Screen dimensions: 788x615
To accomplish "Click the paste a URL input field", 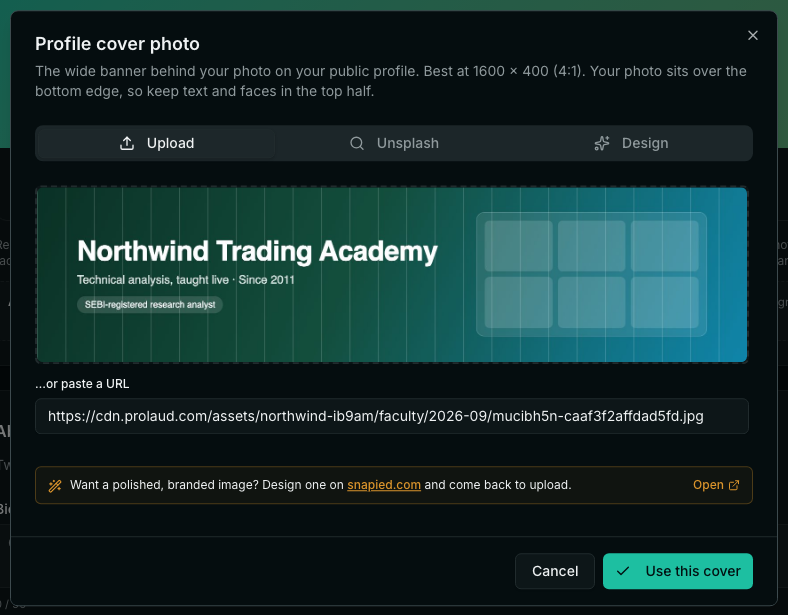I will (392, 416).
